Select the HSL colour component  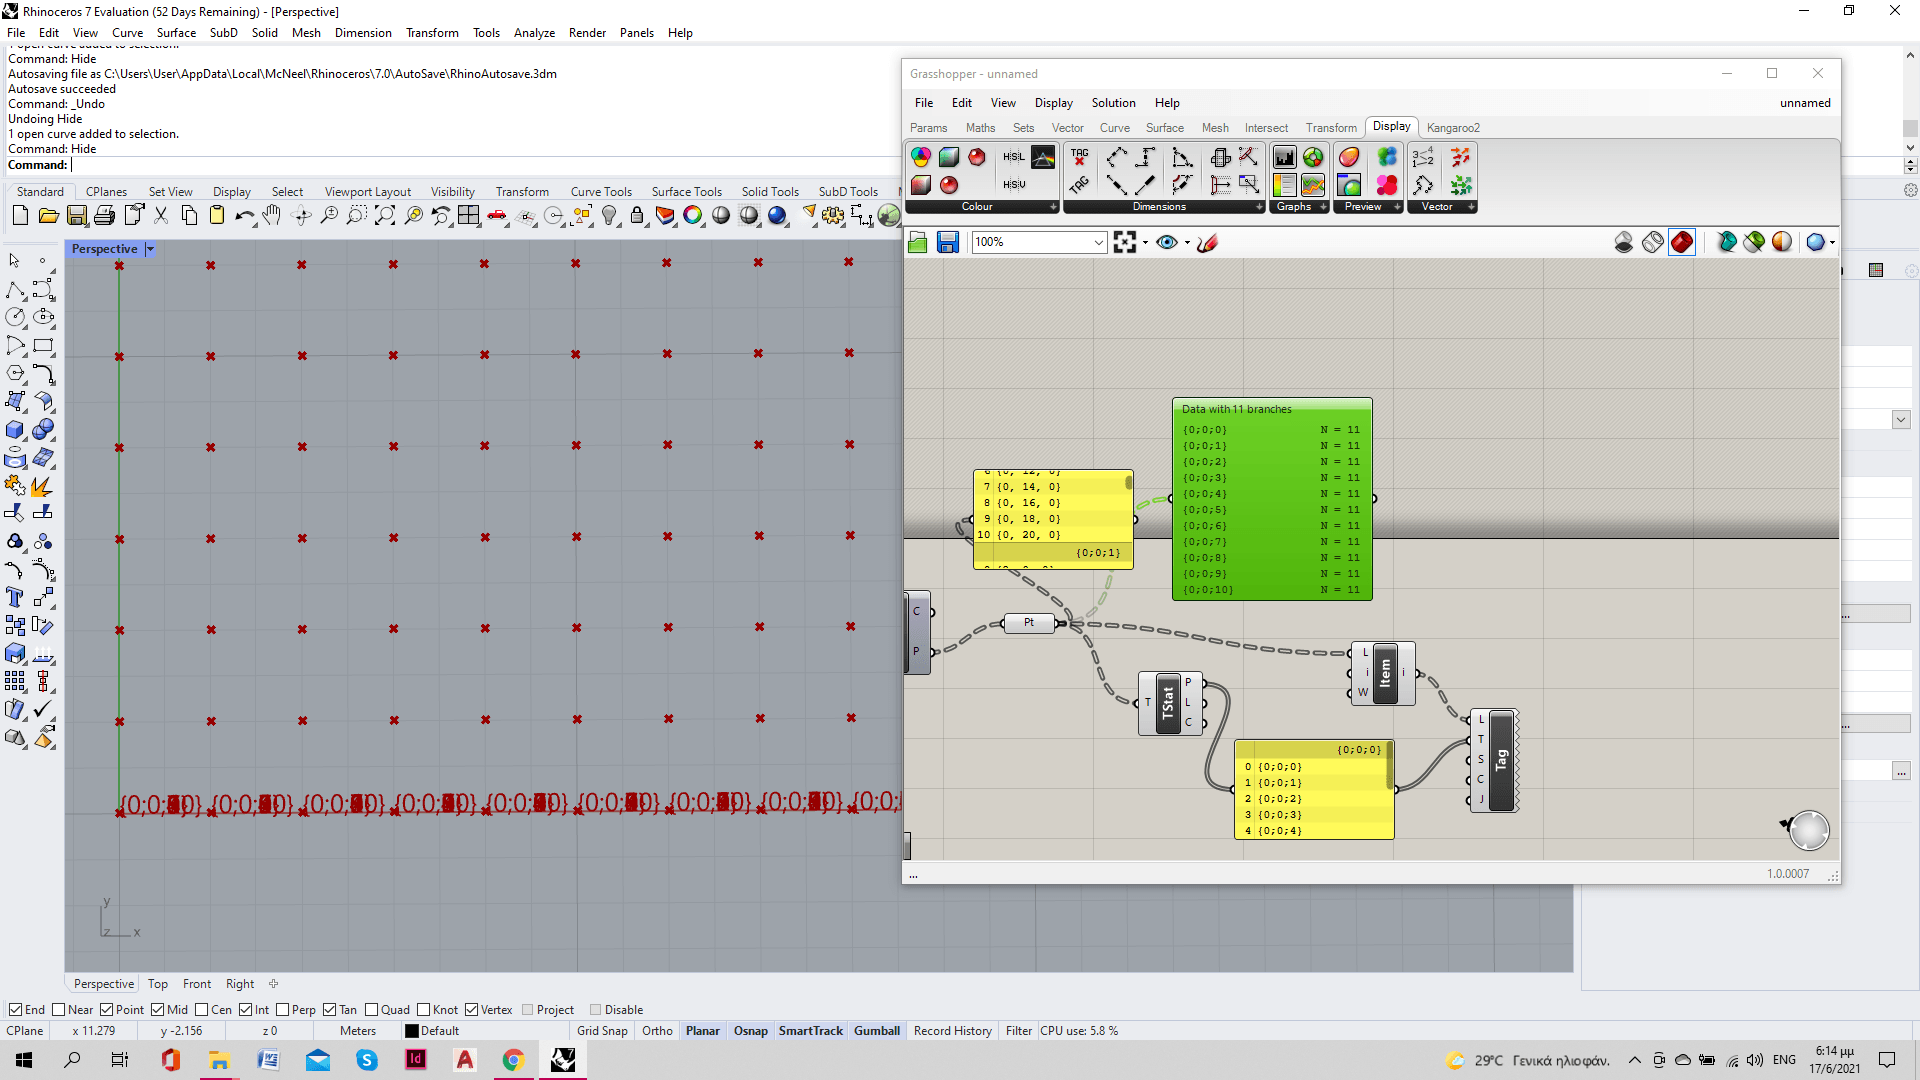[x=1014, y=157]
